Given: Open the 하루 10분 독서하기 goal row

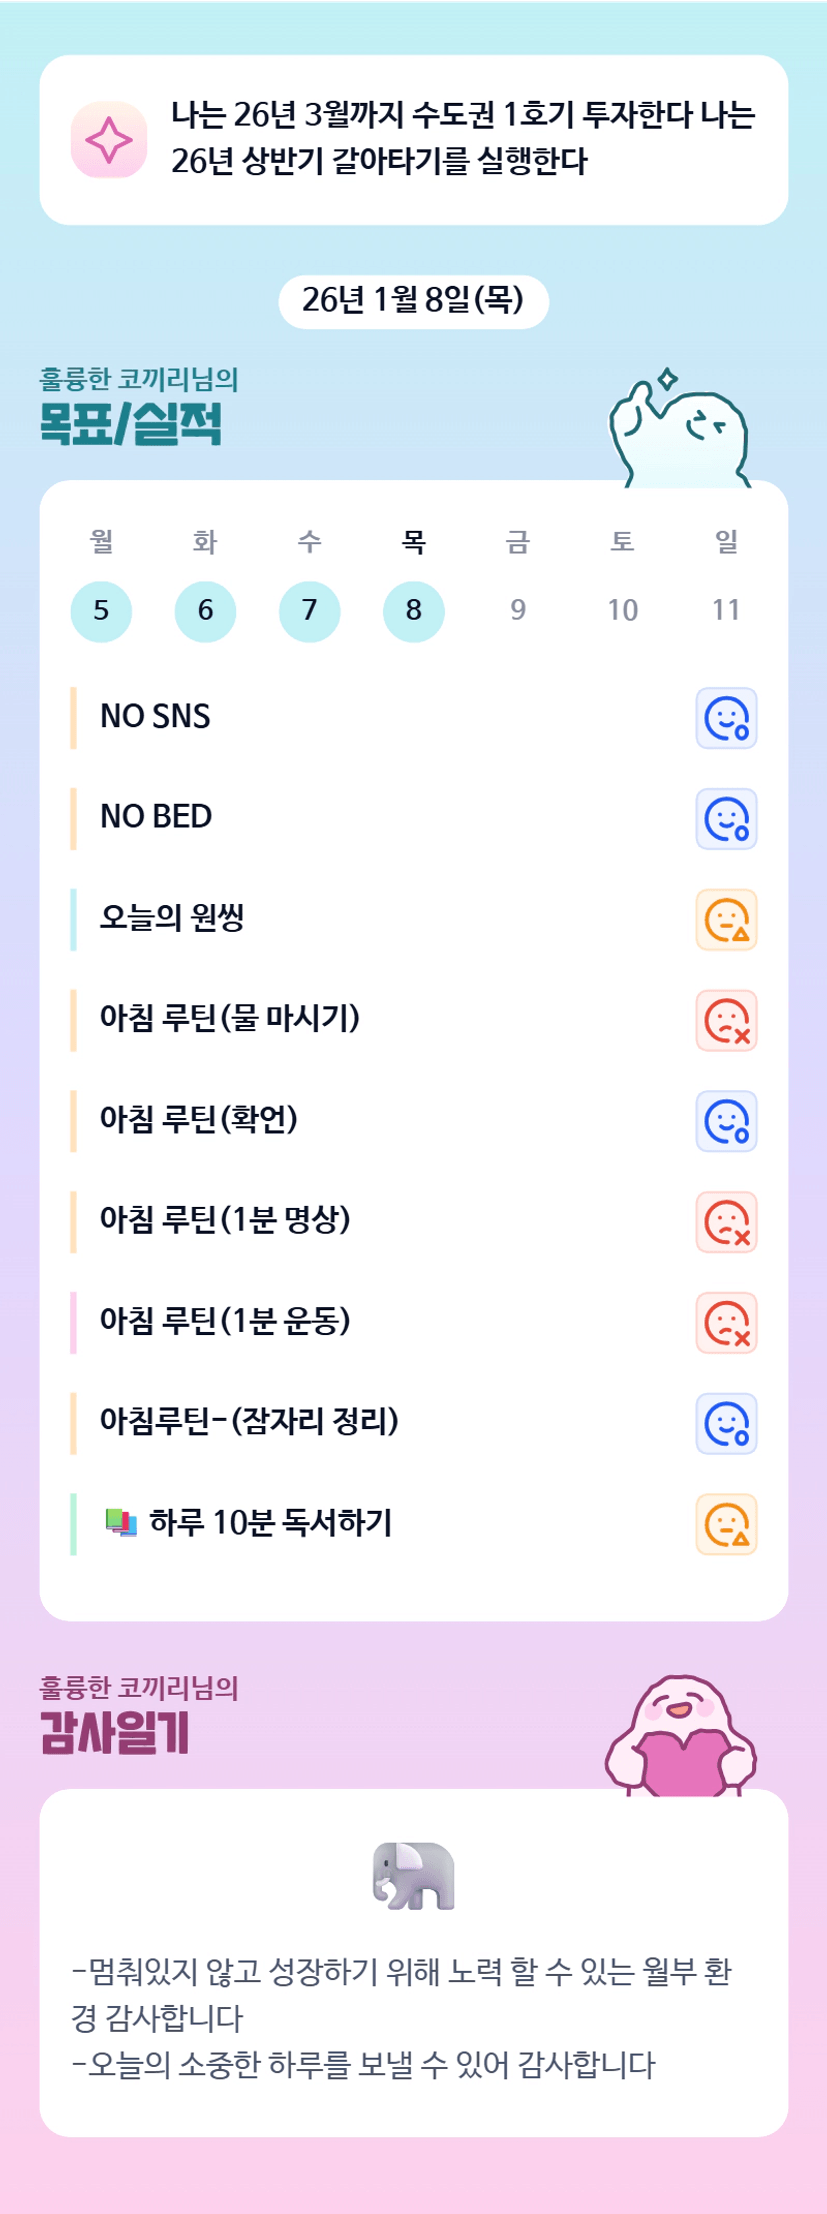Looking at the screenshot, I should (x=270, y=1523).
